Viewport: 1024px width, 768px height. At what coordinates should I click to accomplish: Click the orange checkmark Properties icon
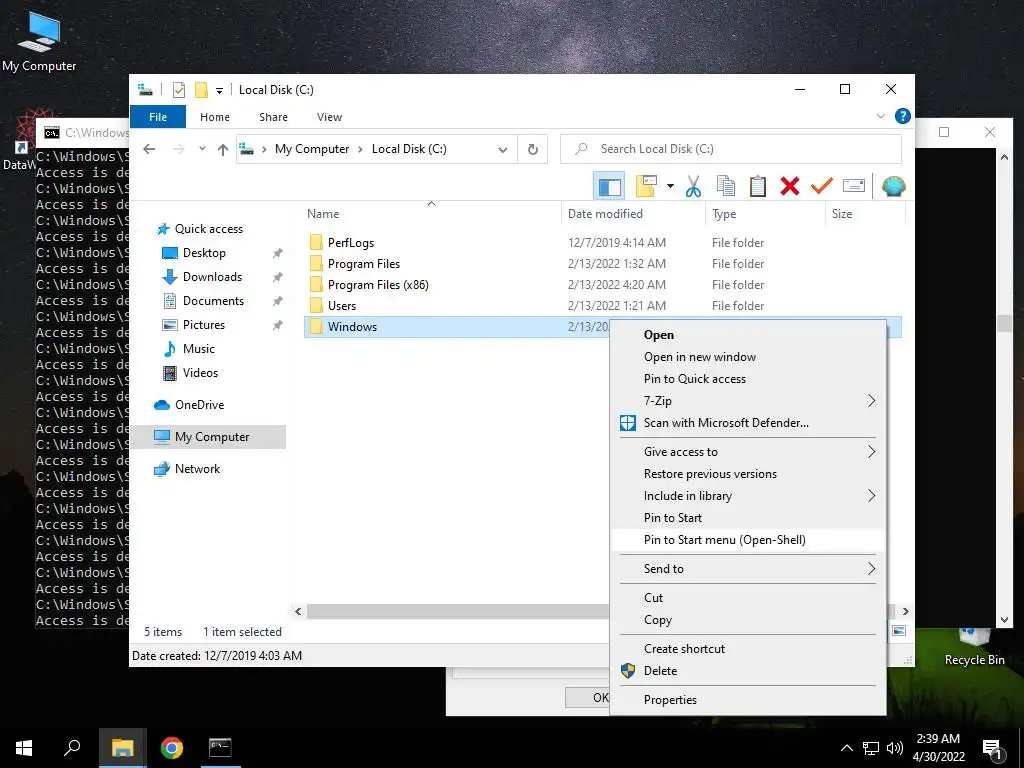(x=822, y=186)
